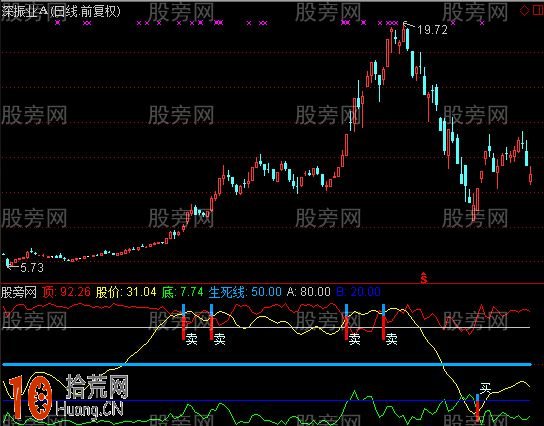Image resolution: width=544 pixels, height=426 pixels.
Task: Click the white 股旁网 indicator name before 顶
Action: coord(19,292)
